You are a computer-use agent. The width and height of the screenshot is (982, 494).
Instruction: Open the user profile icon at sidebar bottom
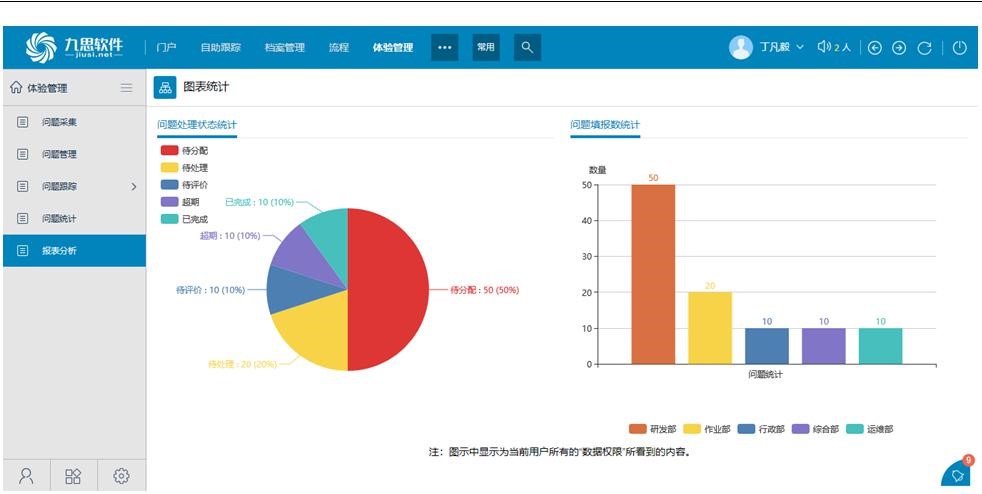[26, 476]
